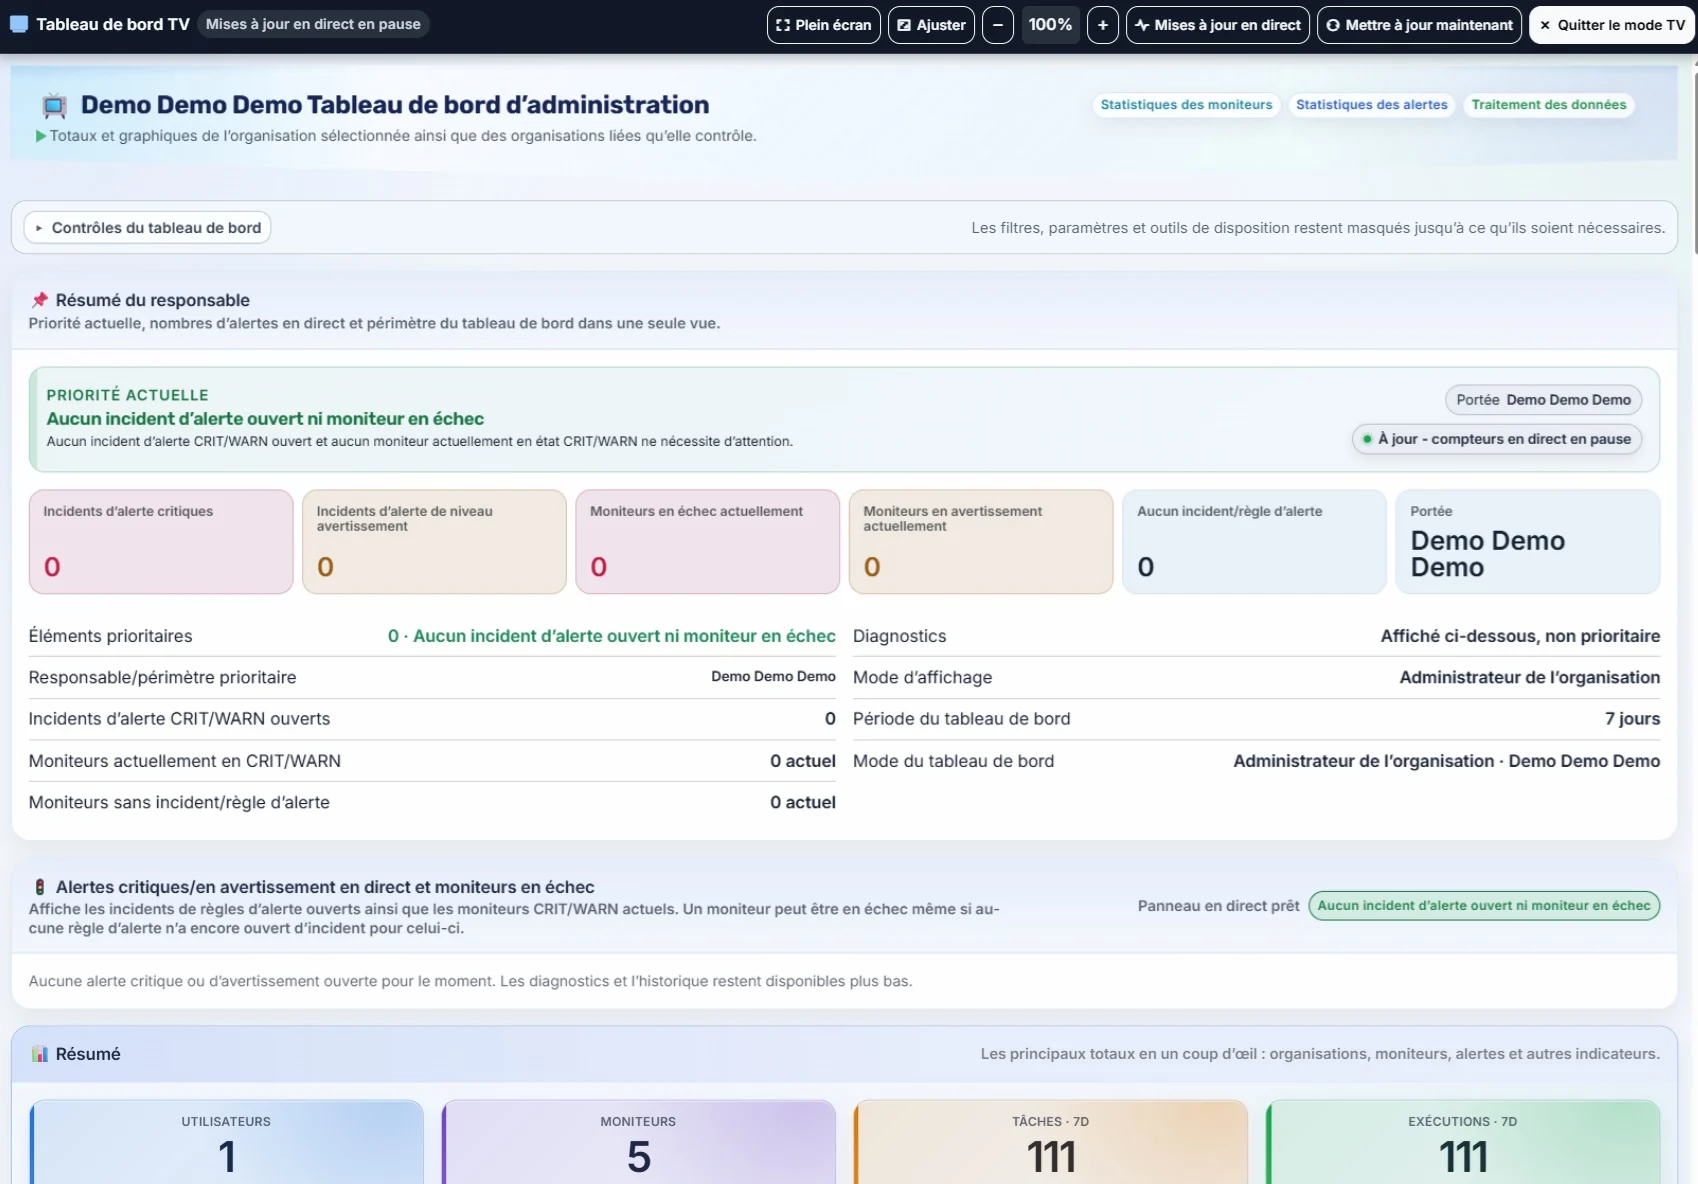Select Moniteurs en avertissement actuellement card
The height and width of the screenshot is (1184, 1698).
(981, 542)
